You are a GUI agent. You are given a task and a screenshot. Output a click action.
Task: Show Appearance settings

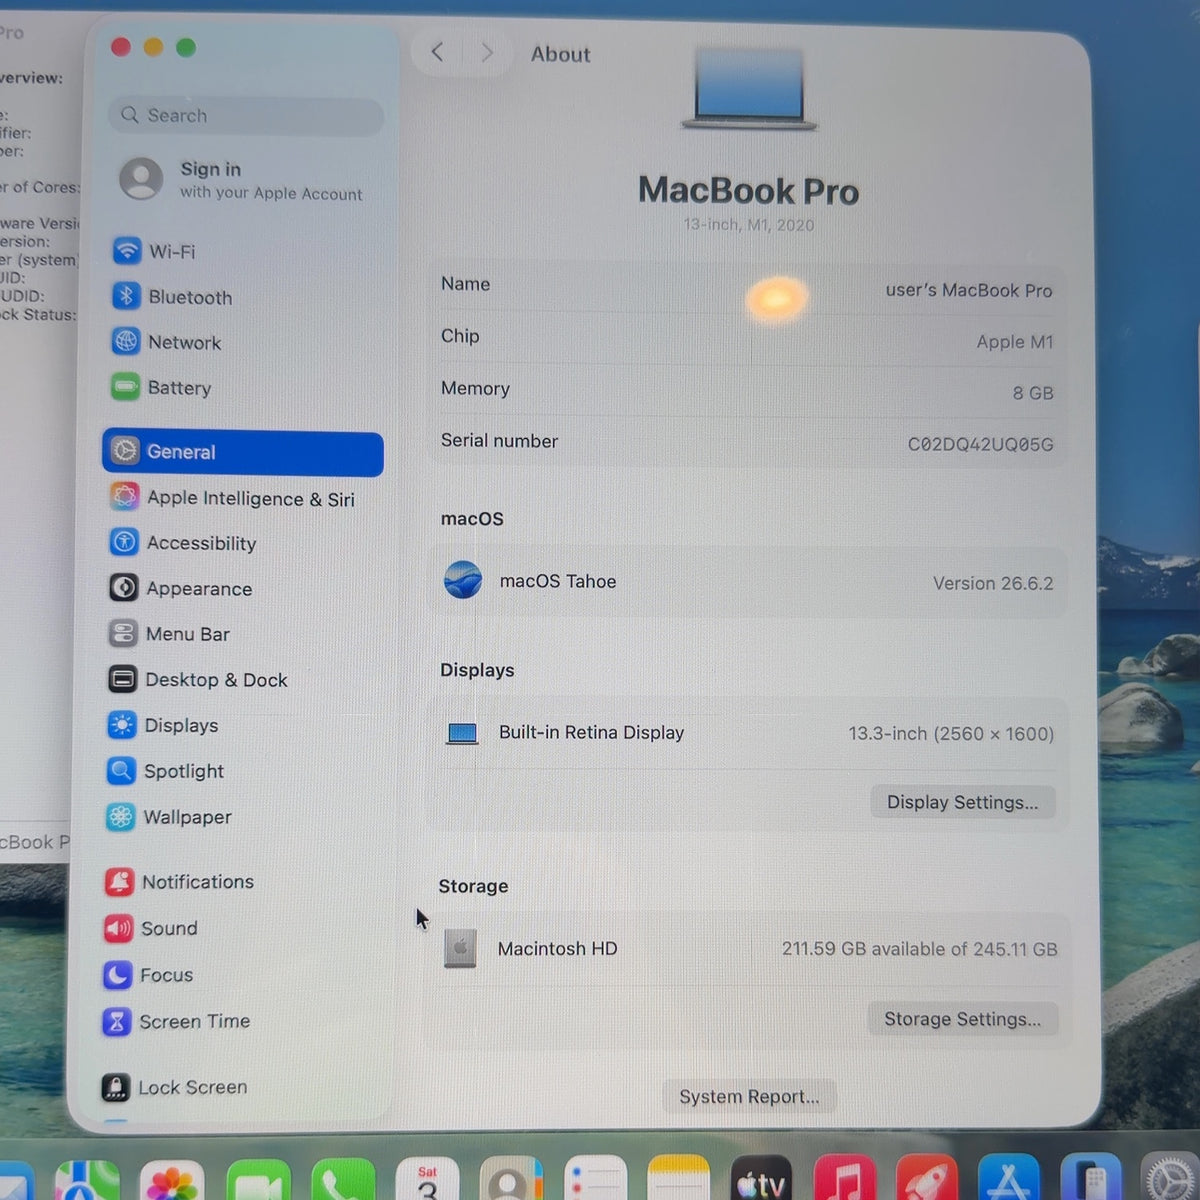(x=181, y=588)
